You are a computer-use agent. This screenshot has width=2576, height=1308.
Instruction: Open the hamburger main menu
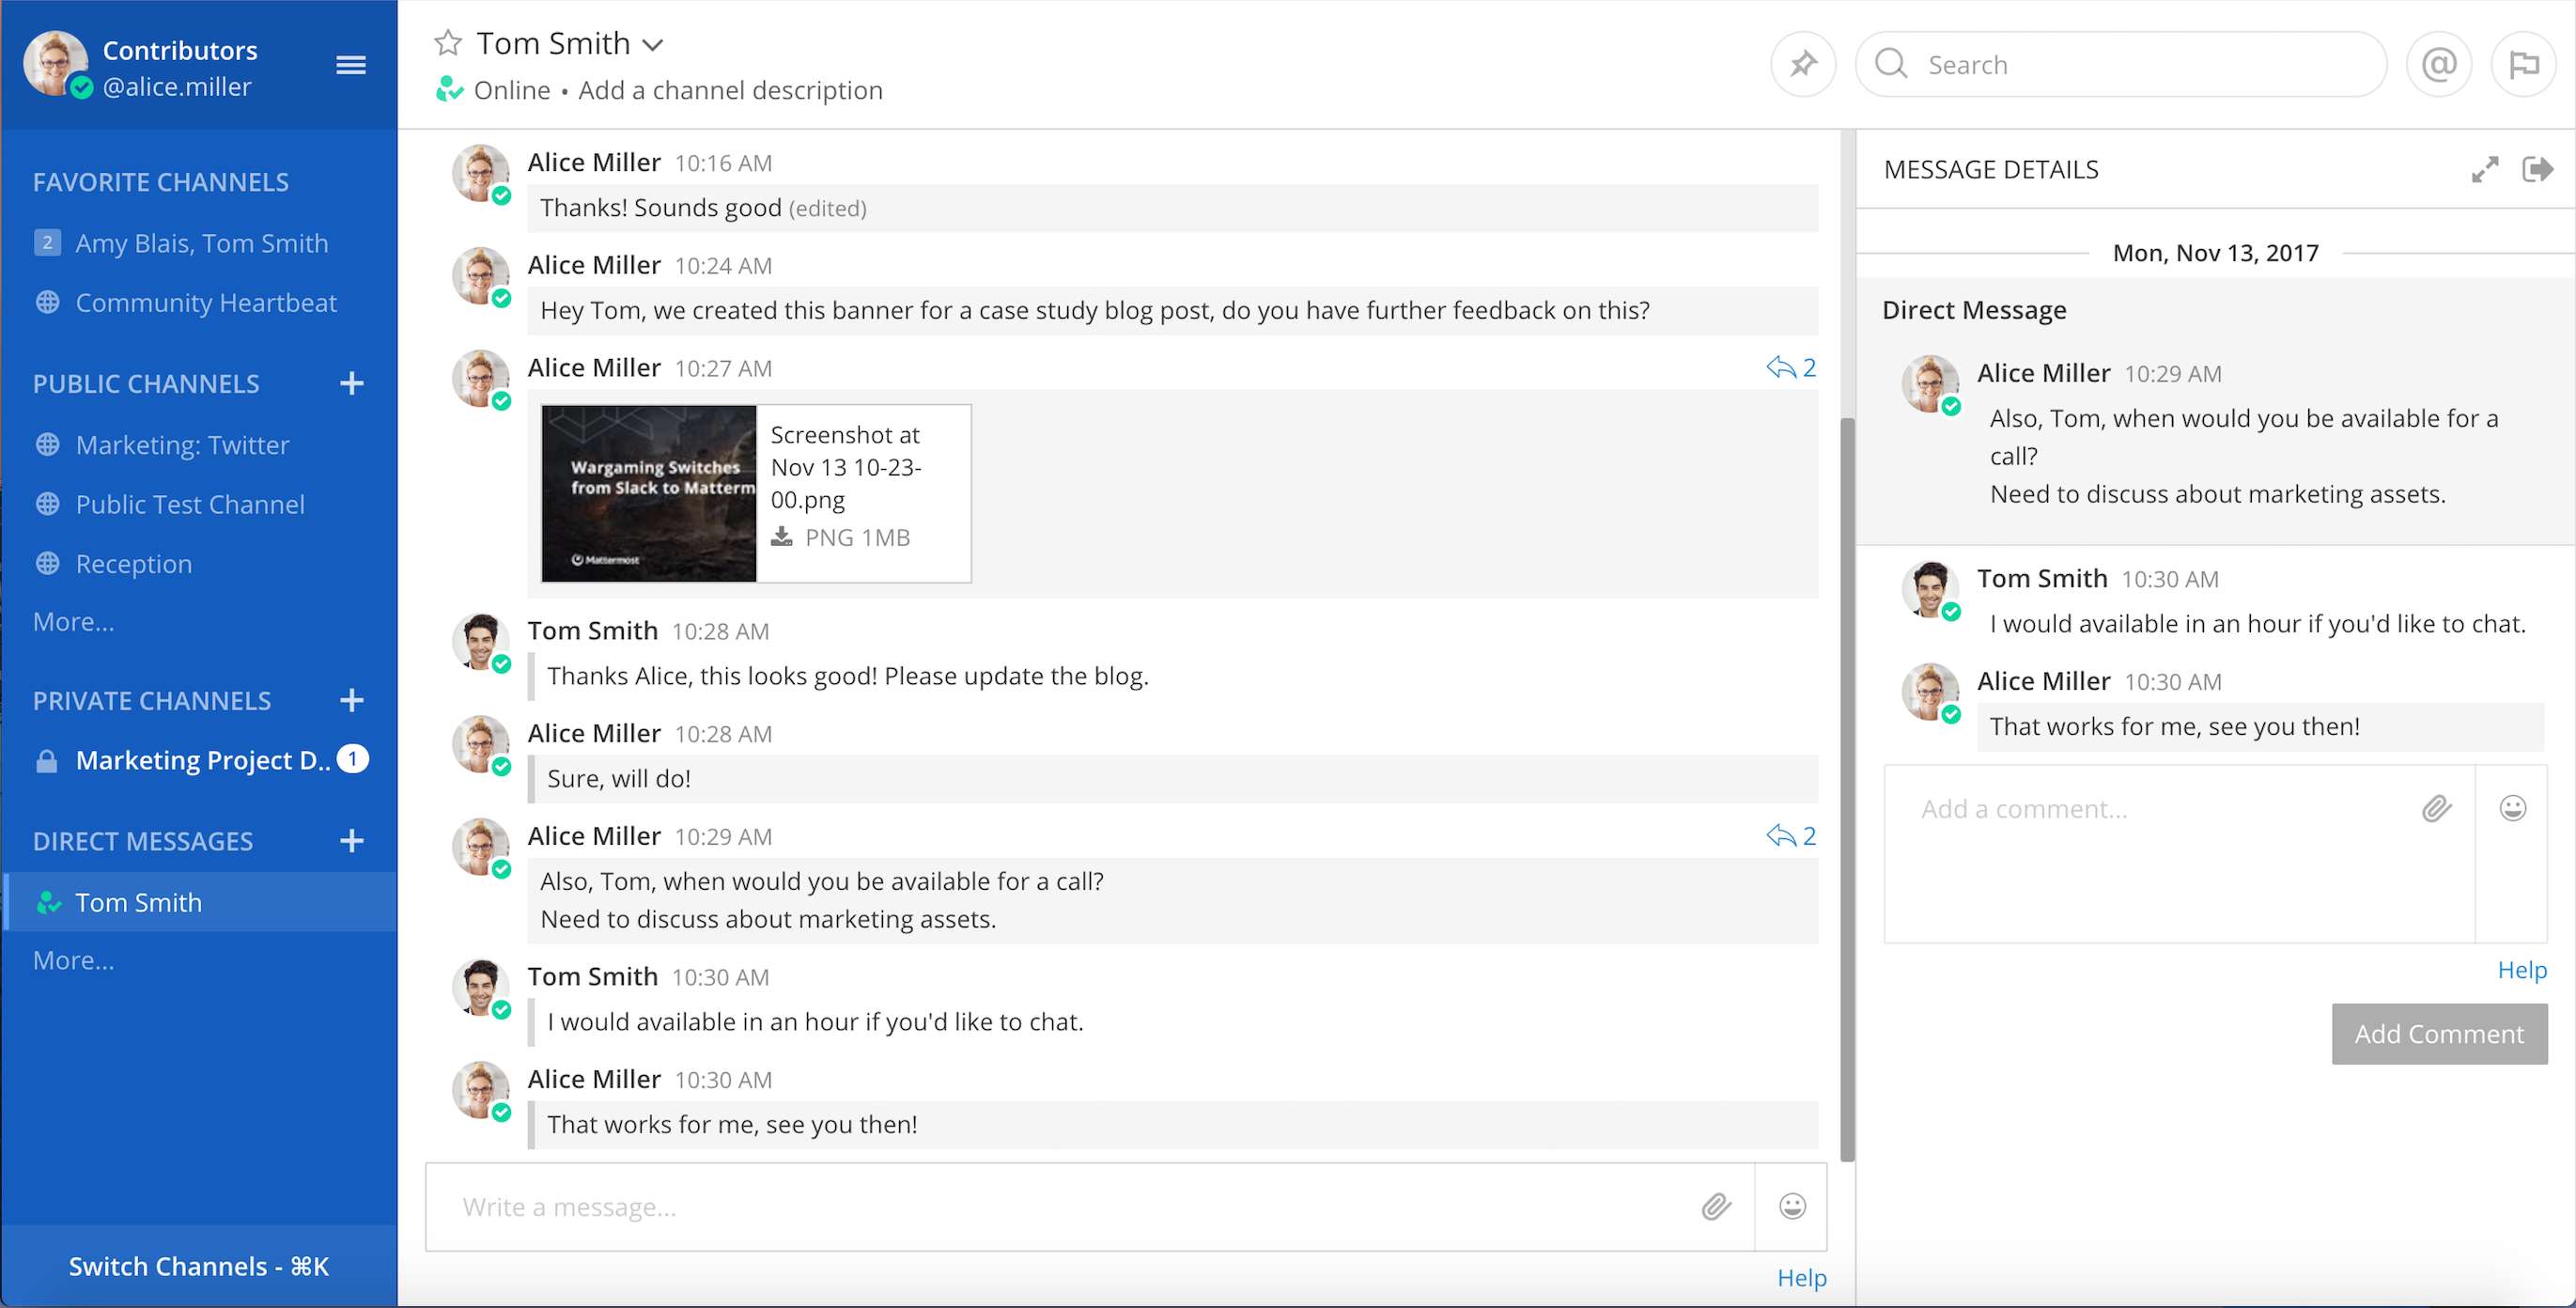coord(350,66)
